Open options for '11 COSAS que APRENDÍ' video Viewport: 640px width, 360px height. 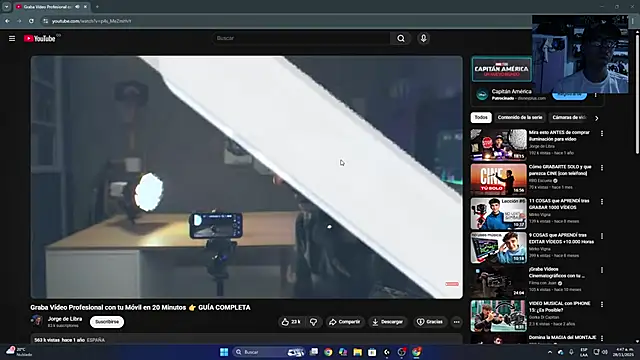click(602, 202)
